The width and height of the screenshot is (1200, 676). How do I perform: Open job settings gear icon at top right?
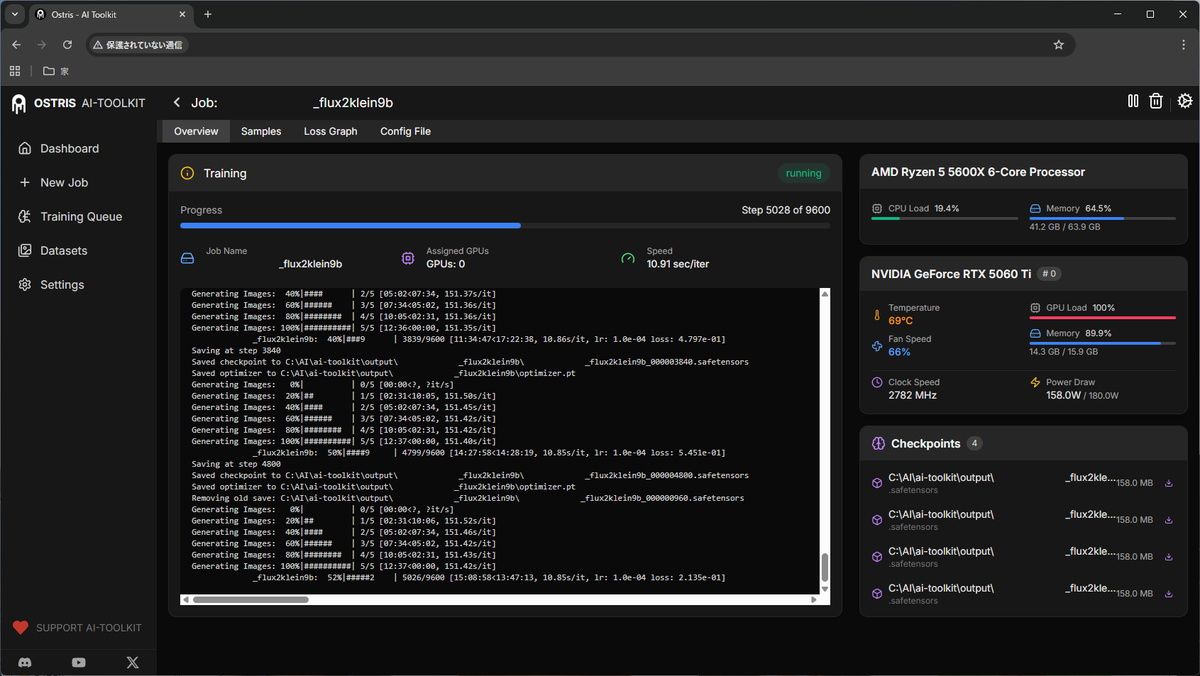click(x=1185, y=101)
